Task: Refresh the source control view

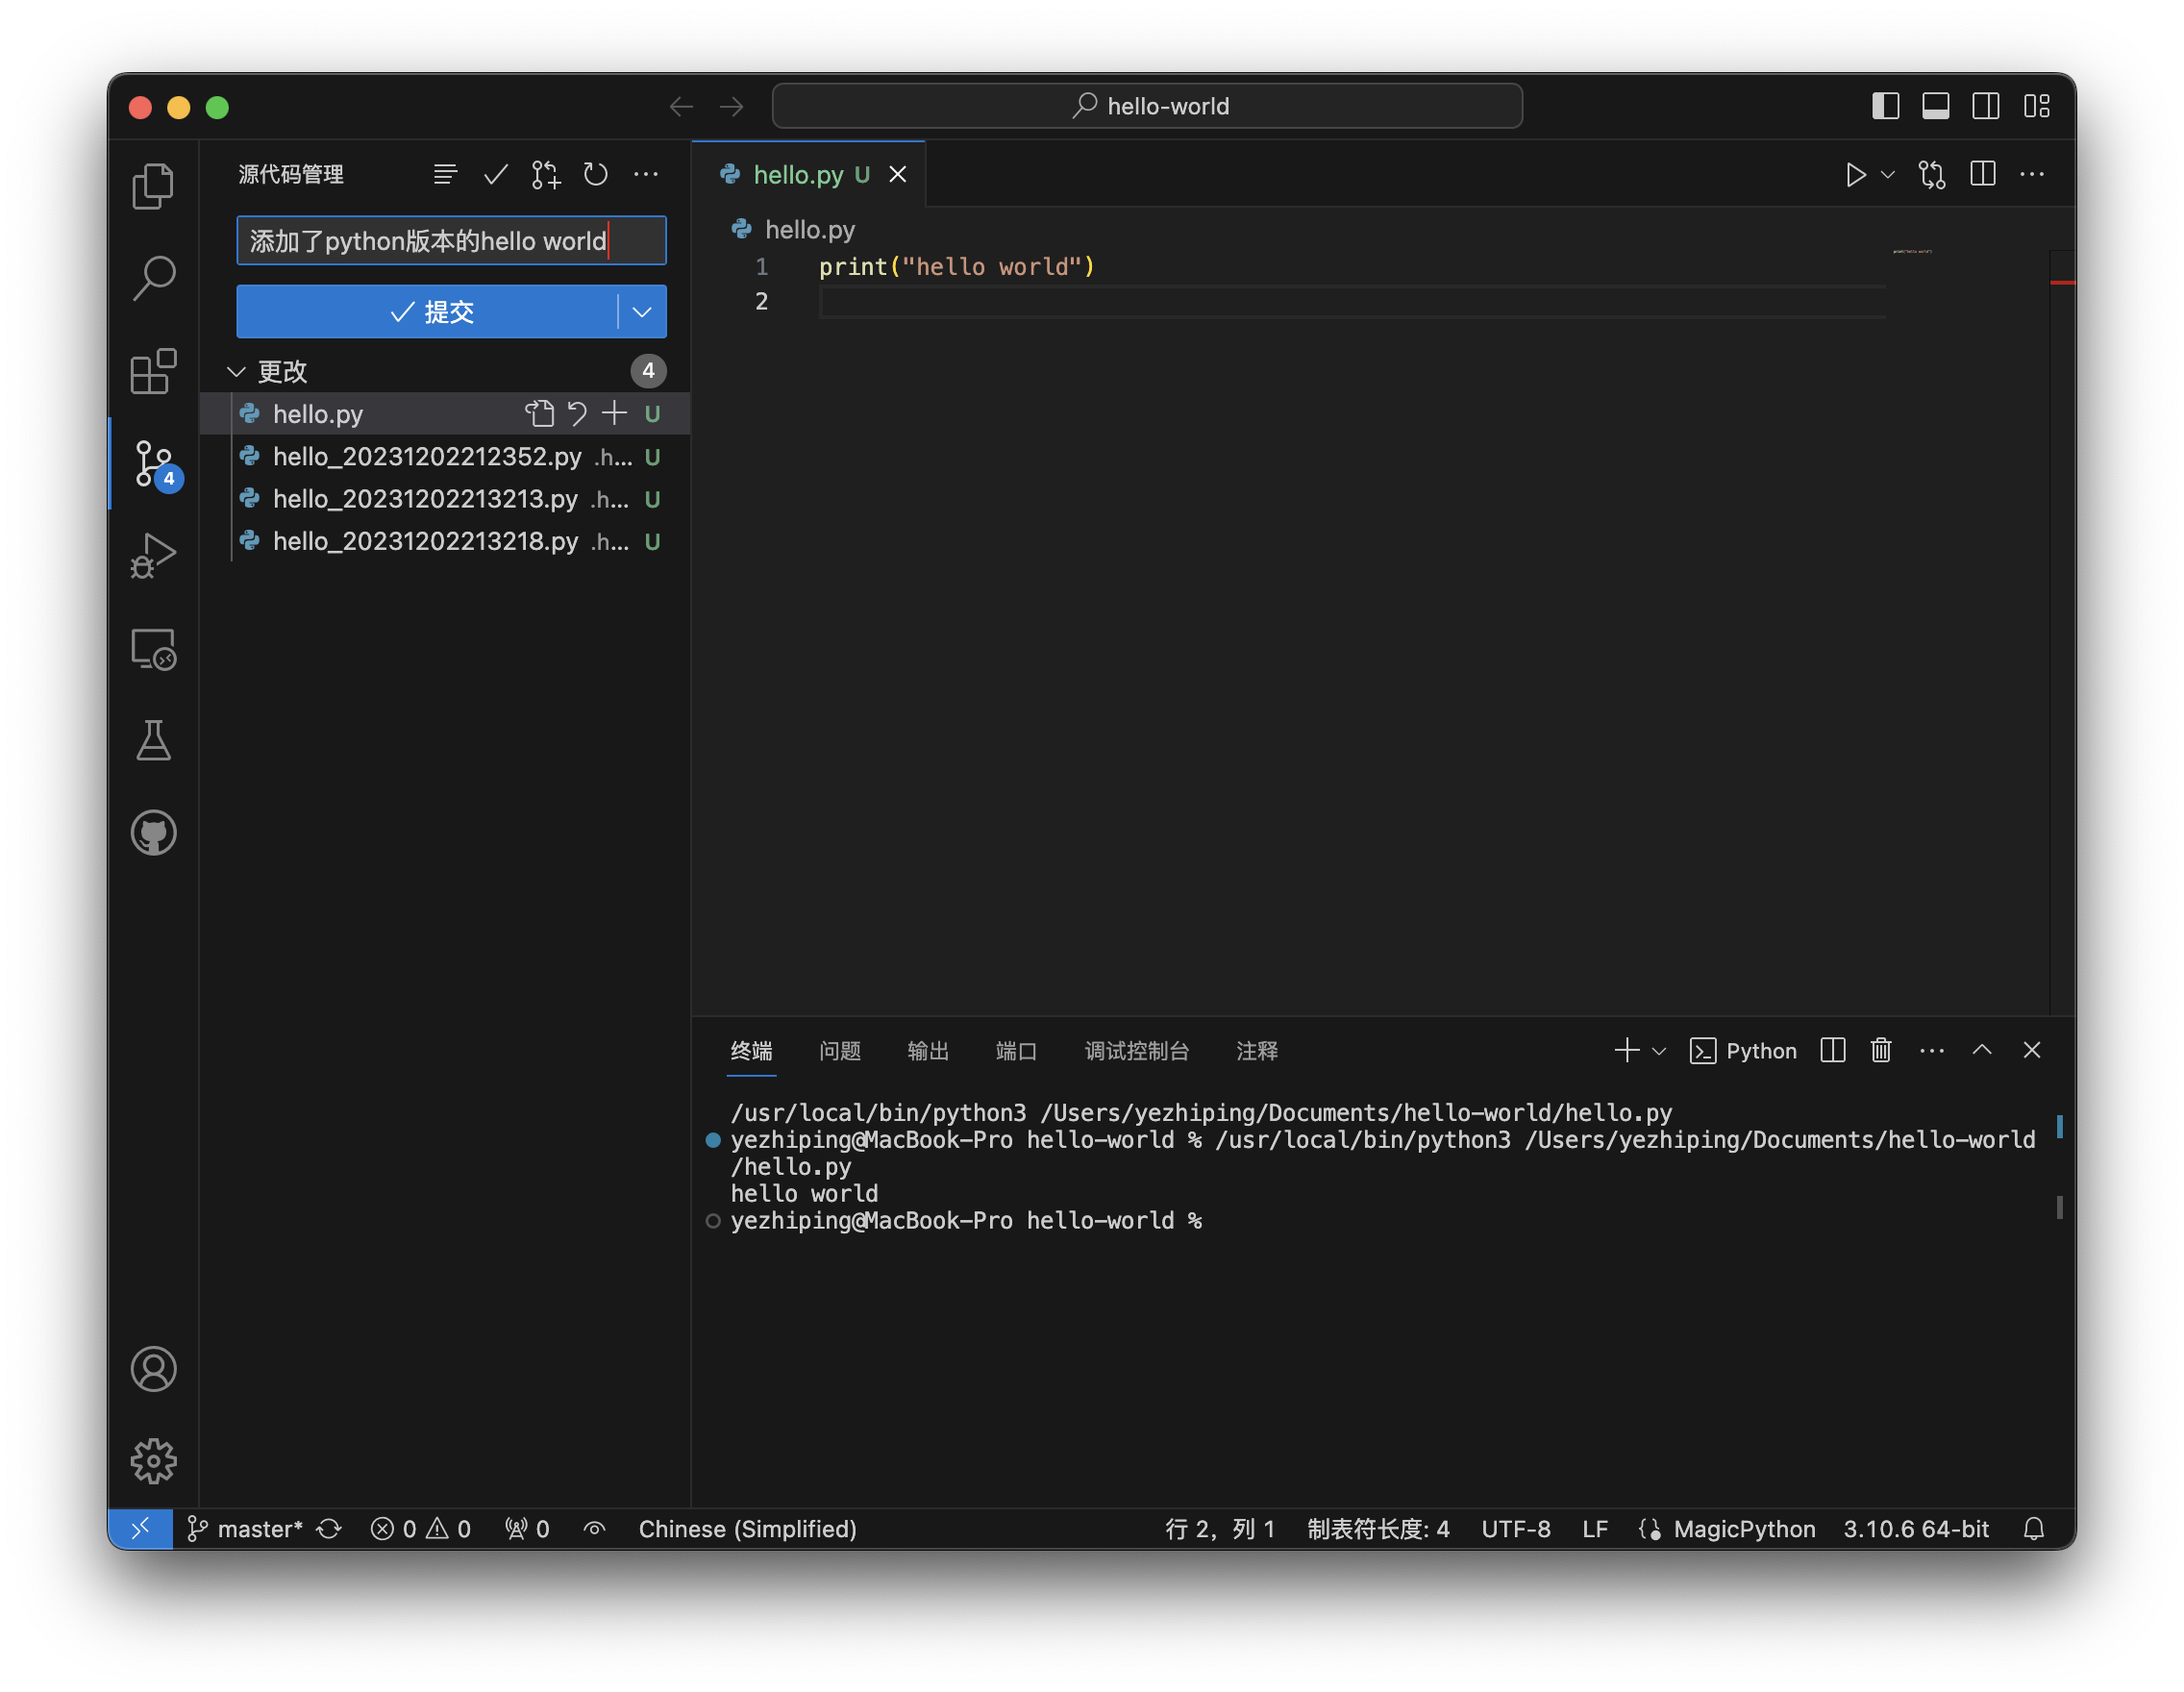Action: click(x=596, y=175)
